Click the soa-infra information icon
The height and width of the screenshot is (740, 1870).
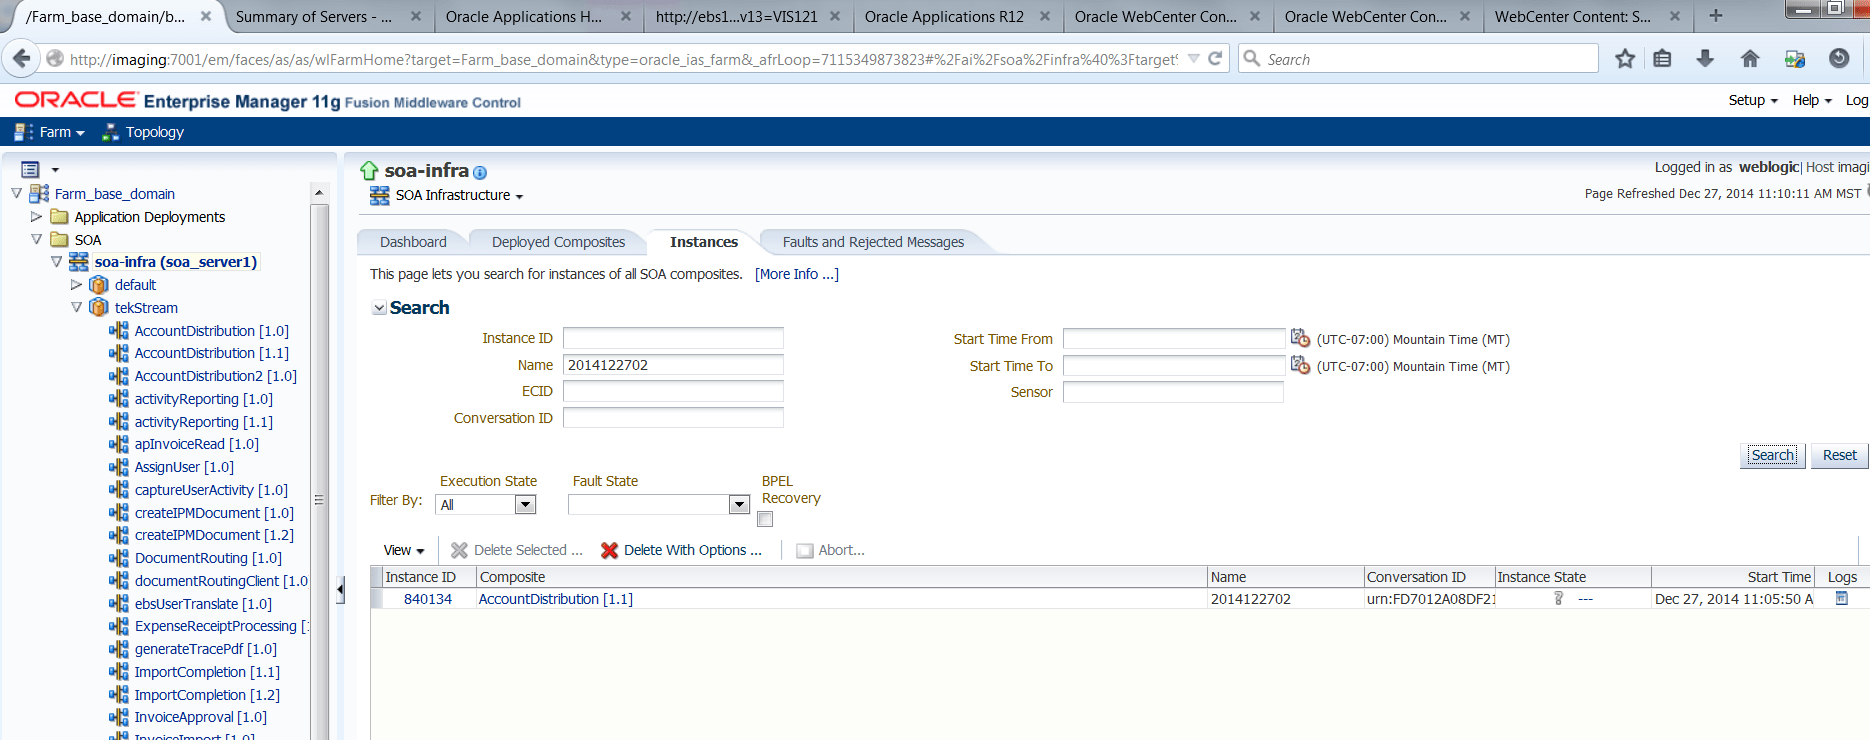coord(480,173)
